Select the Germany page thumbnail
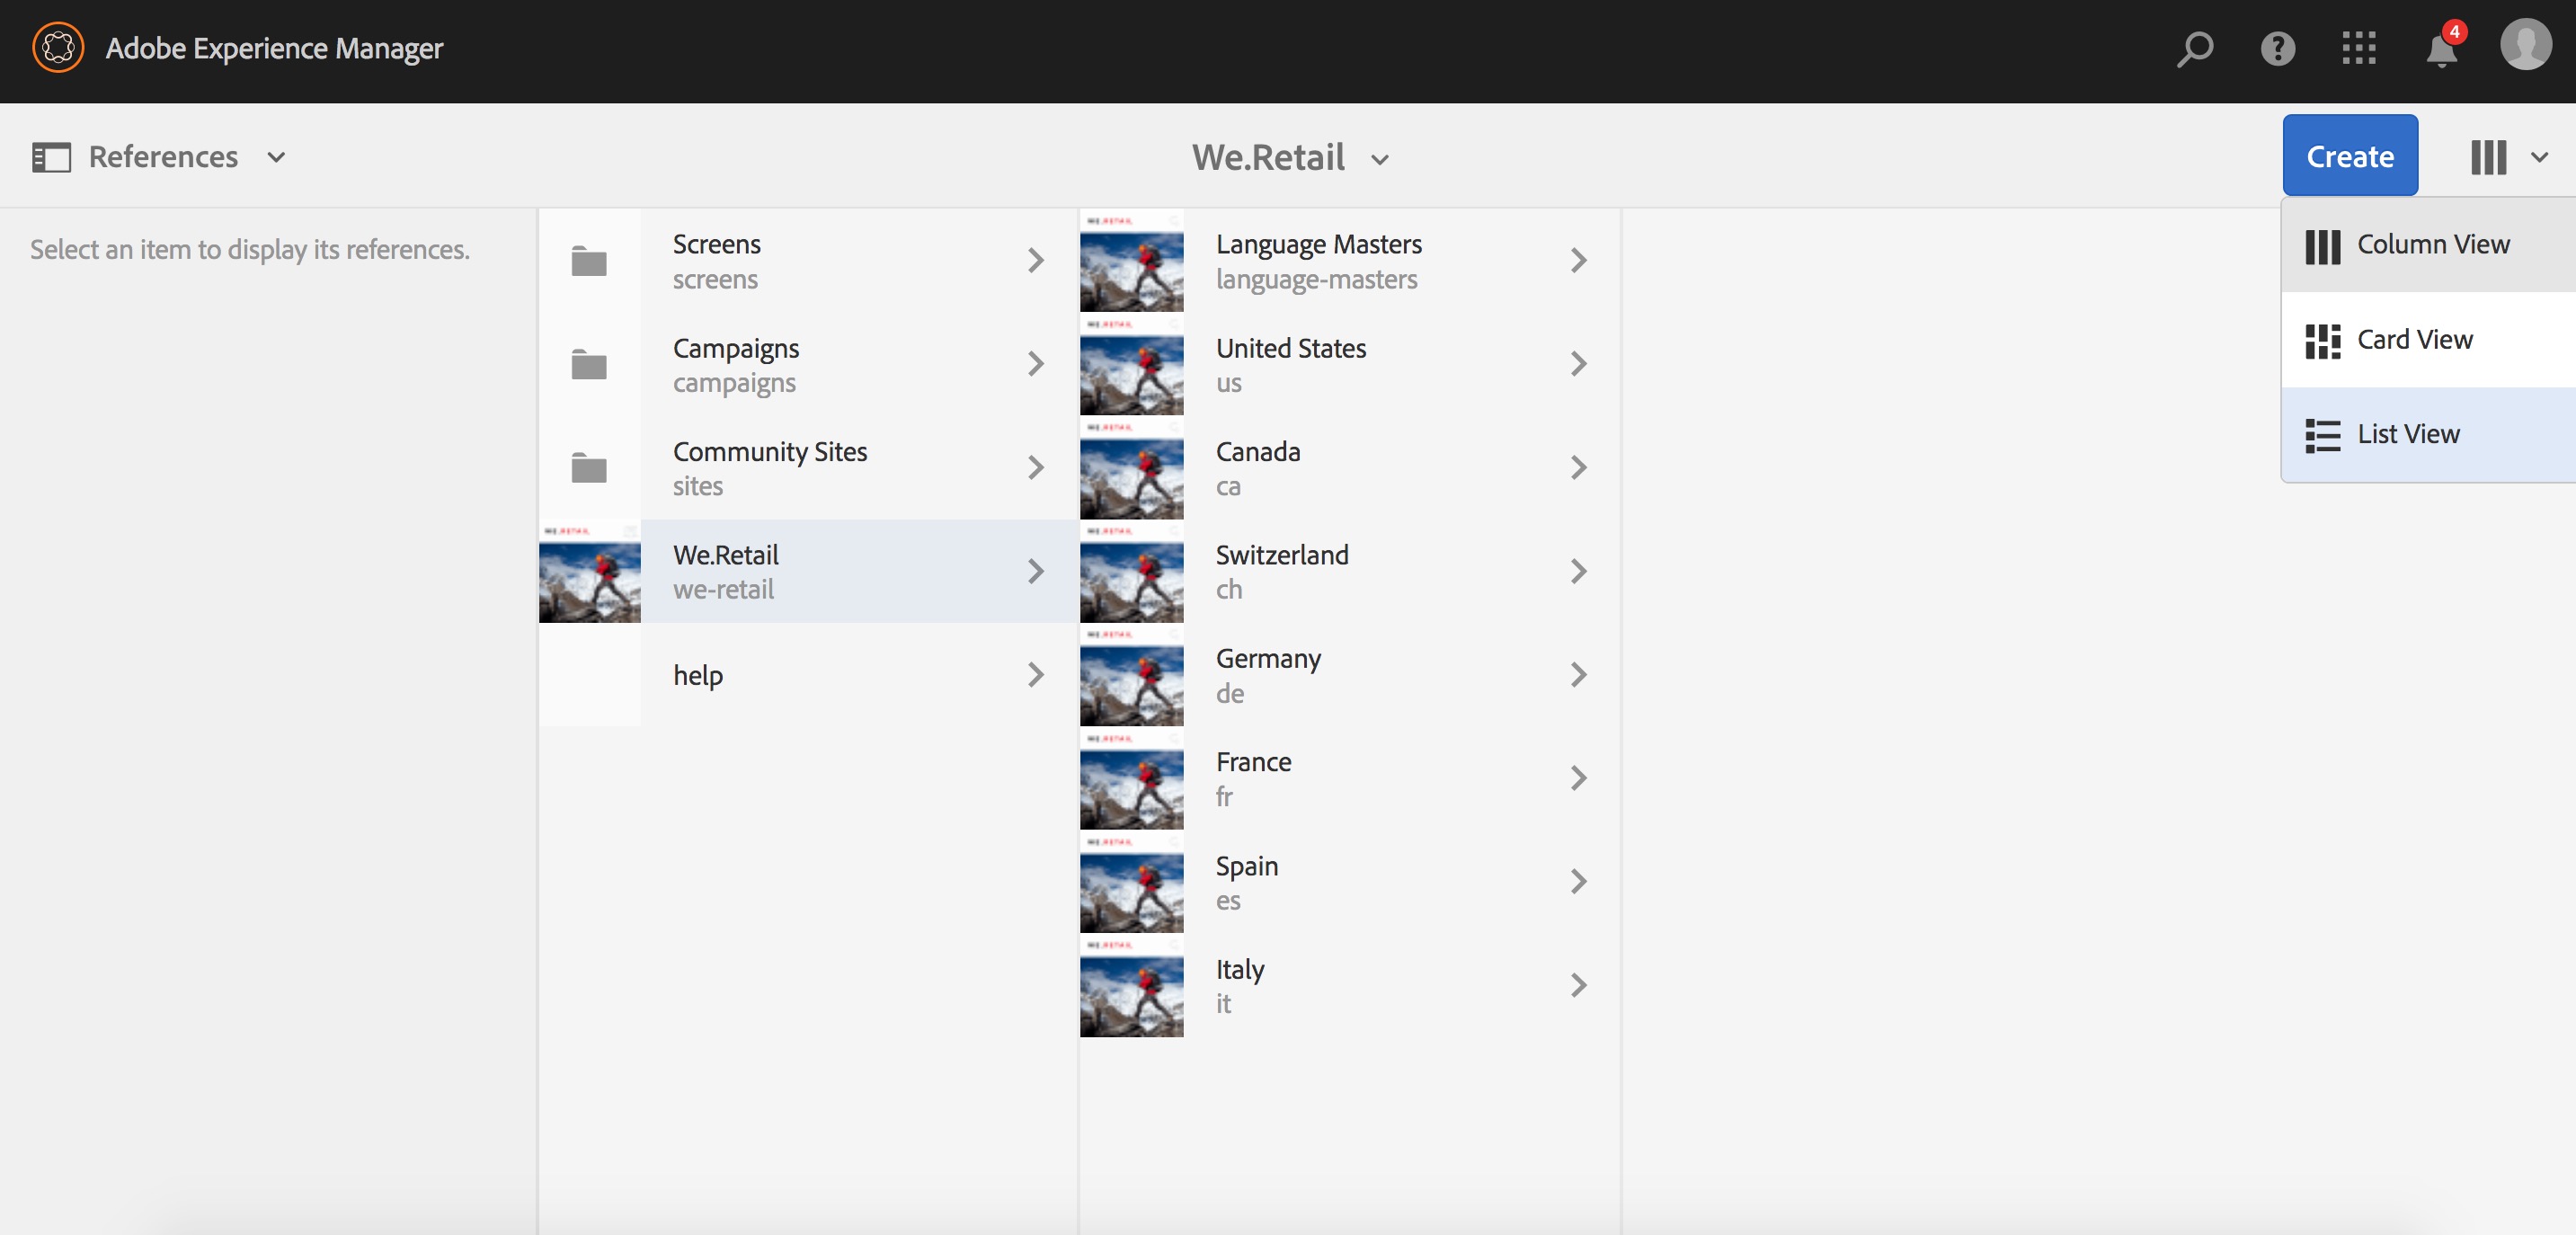This screenshot has height=1235, width=2576. (x=1131, y=675)
